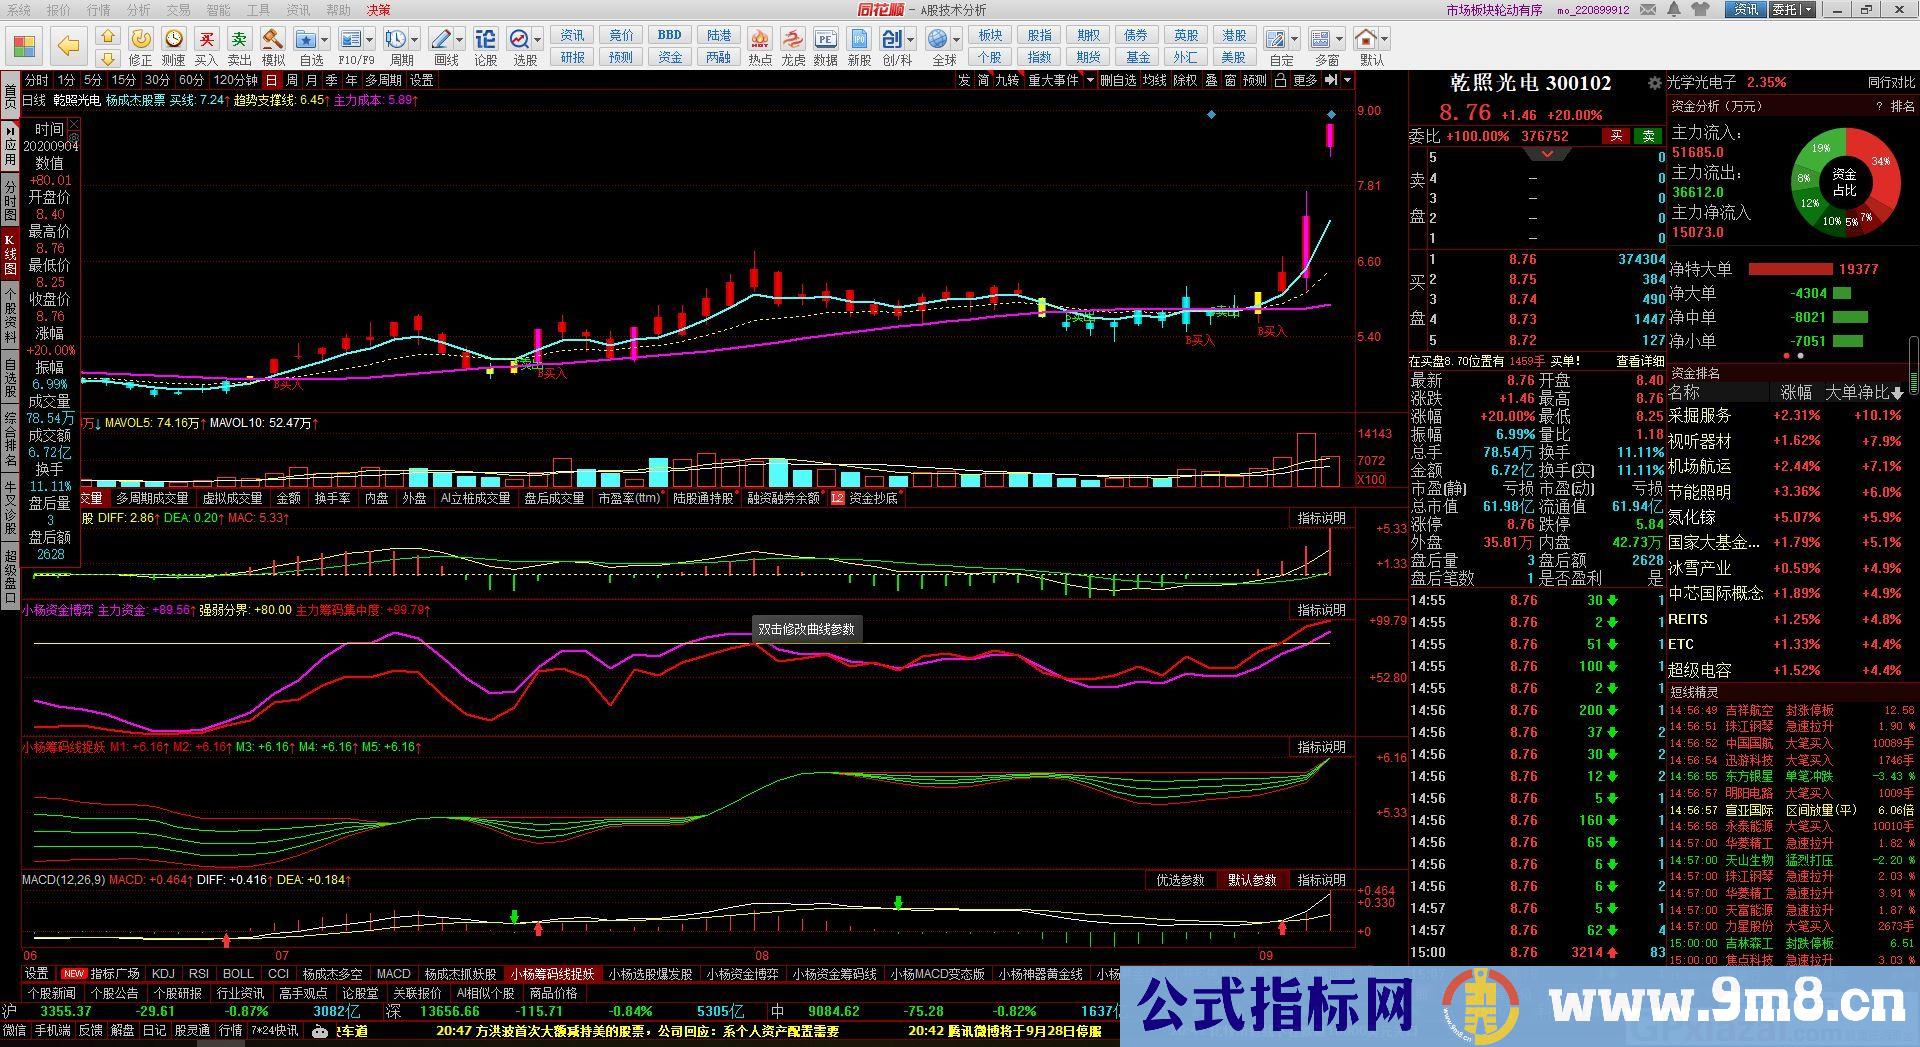Toggle the chart lock icon
Image resolution: width=1920 pixels, height=1047 pixels.
(x=1279, y=80)
